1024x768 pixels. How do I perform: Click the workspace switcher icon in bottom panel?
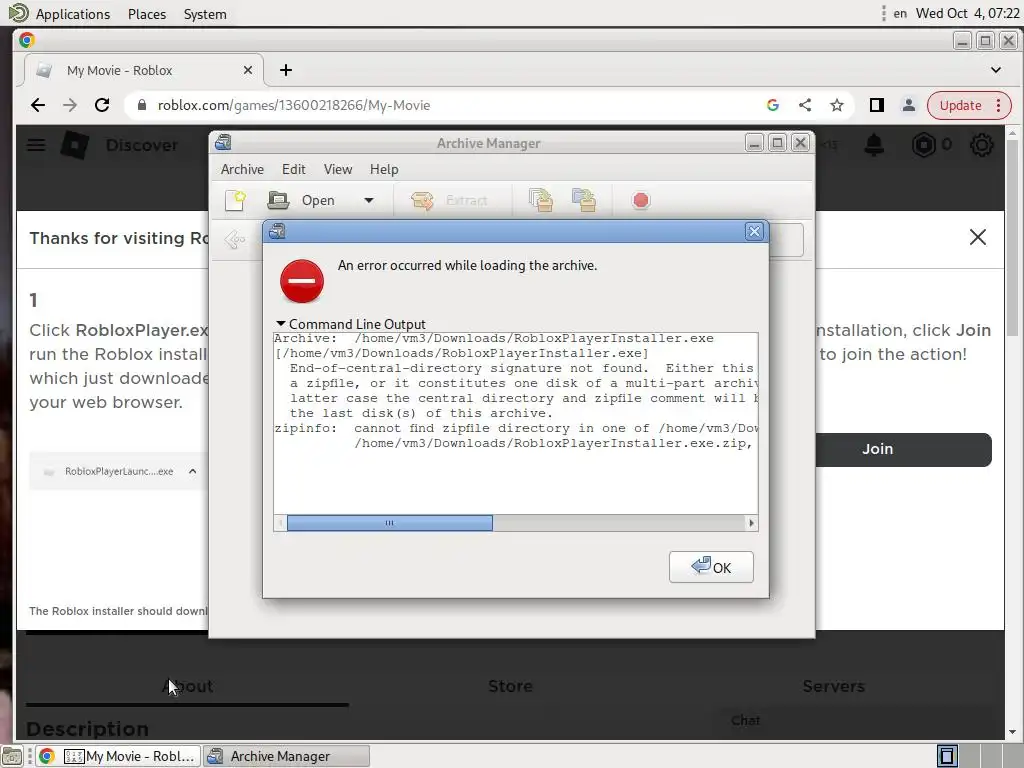947,756
